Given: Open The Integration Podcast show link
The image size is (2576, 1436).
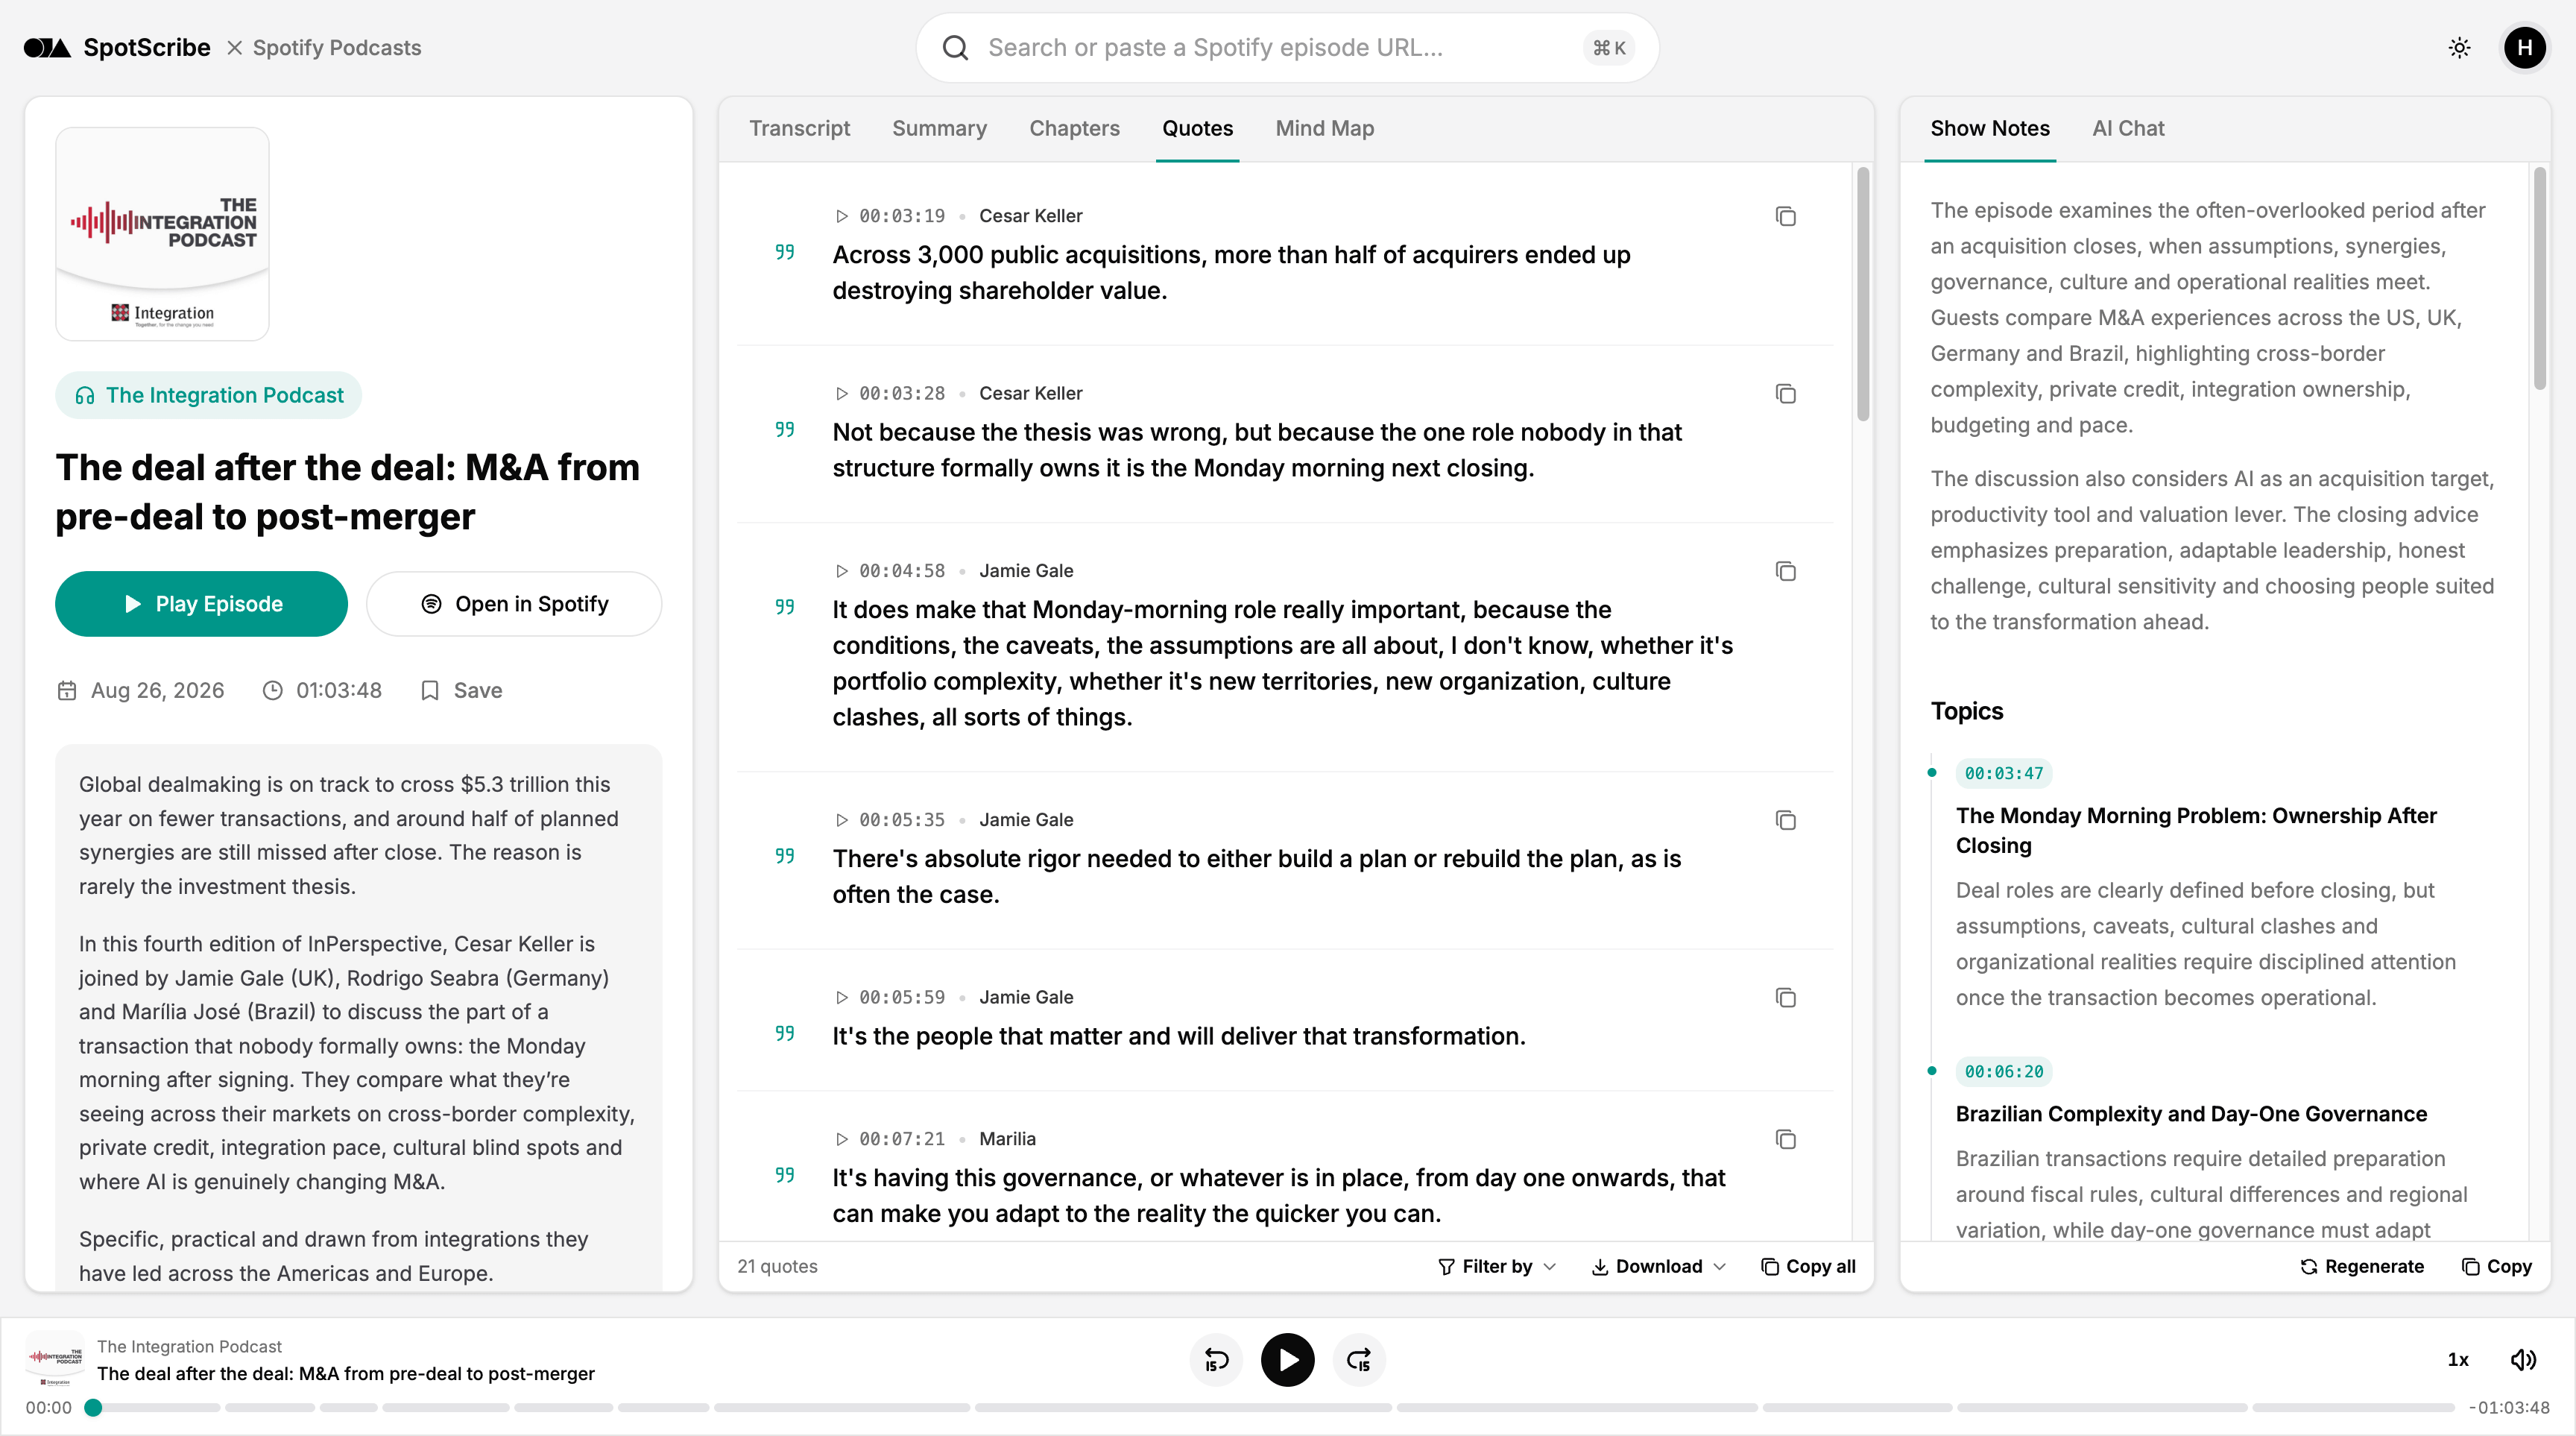Looking at the screenshot, I should coord(208,395).
